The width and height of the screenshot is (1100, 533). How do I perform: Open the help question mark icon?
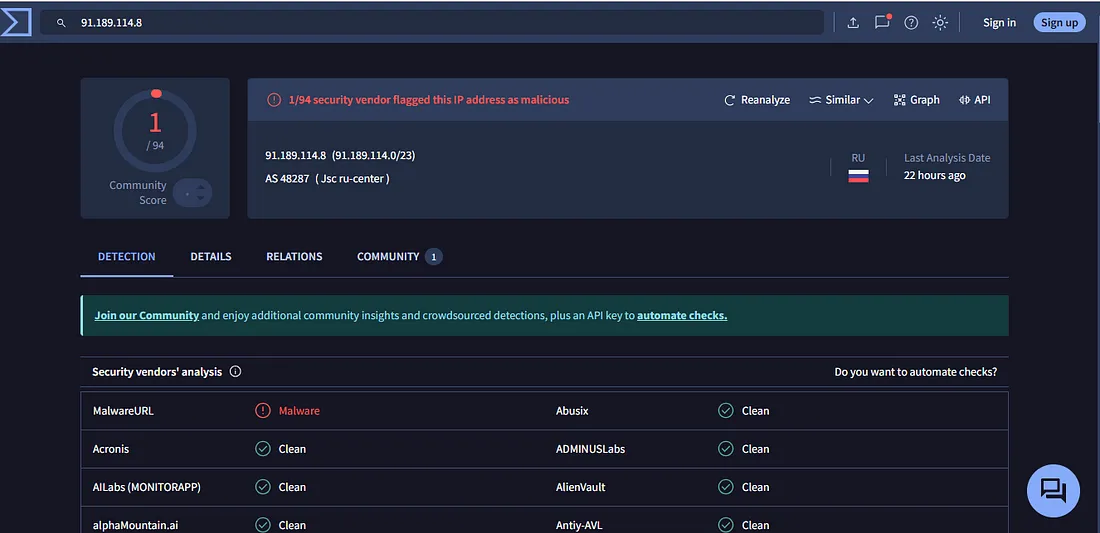(911, 22)
